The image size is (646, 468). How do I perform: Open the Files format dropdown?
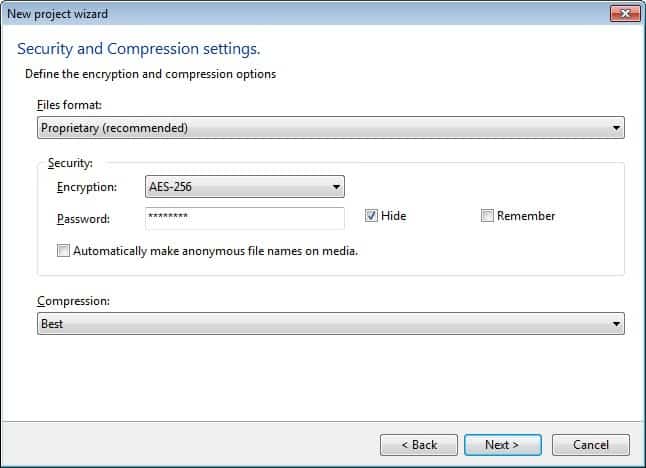330,128
